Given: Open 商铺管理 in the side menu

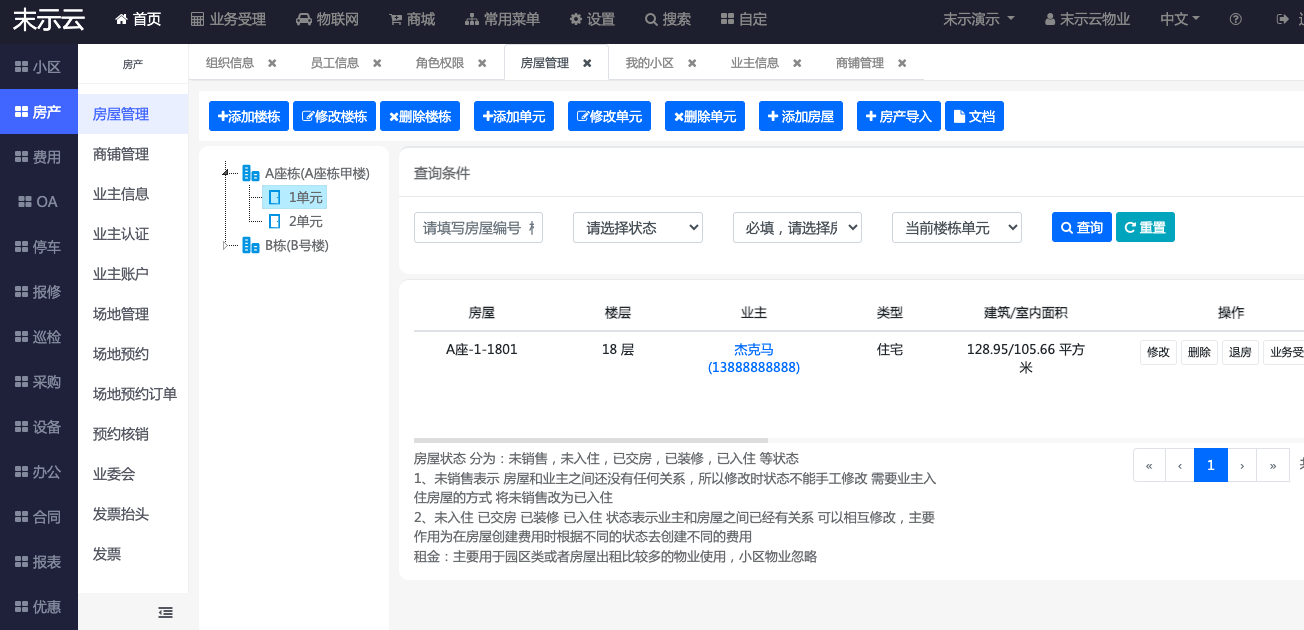Looking at the screenshot, I should pyautogui.click(x=121, y=154).
